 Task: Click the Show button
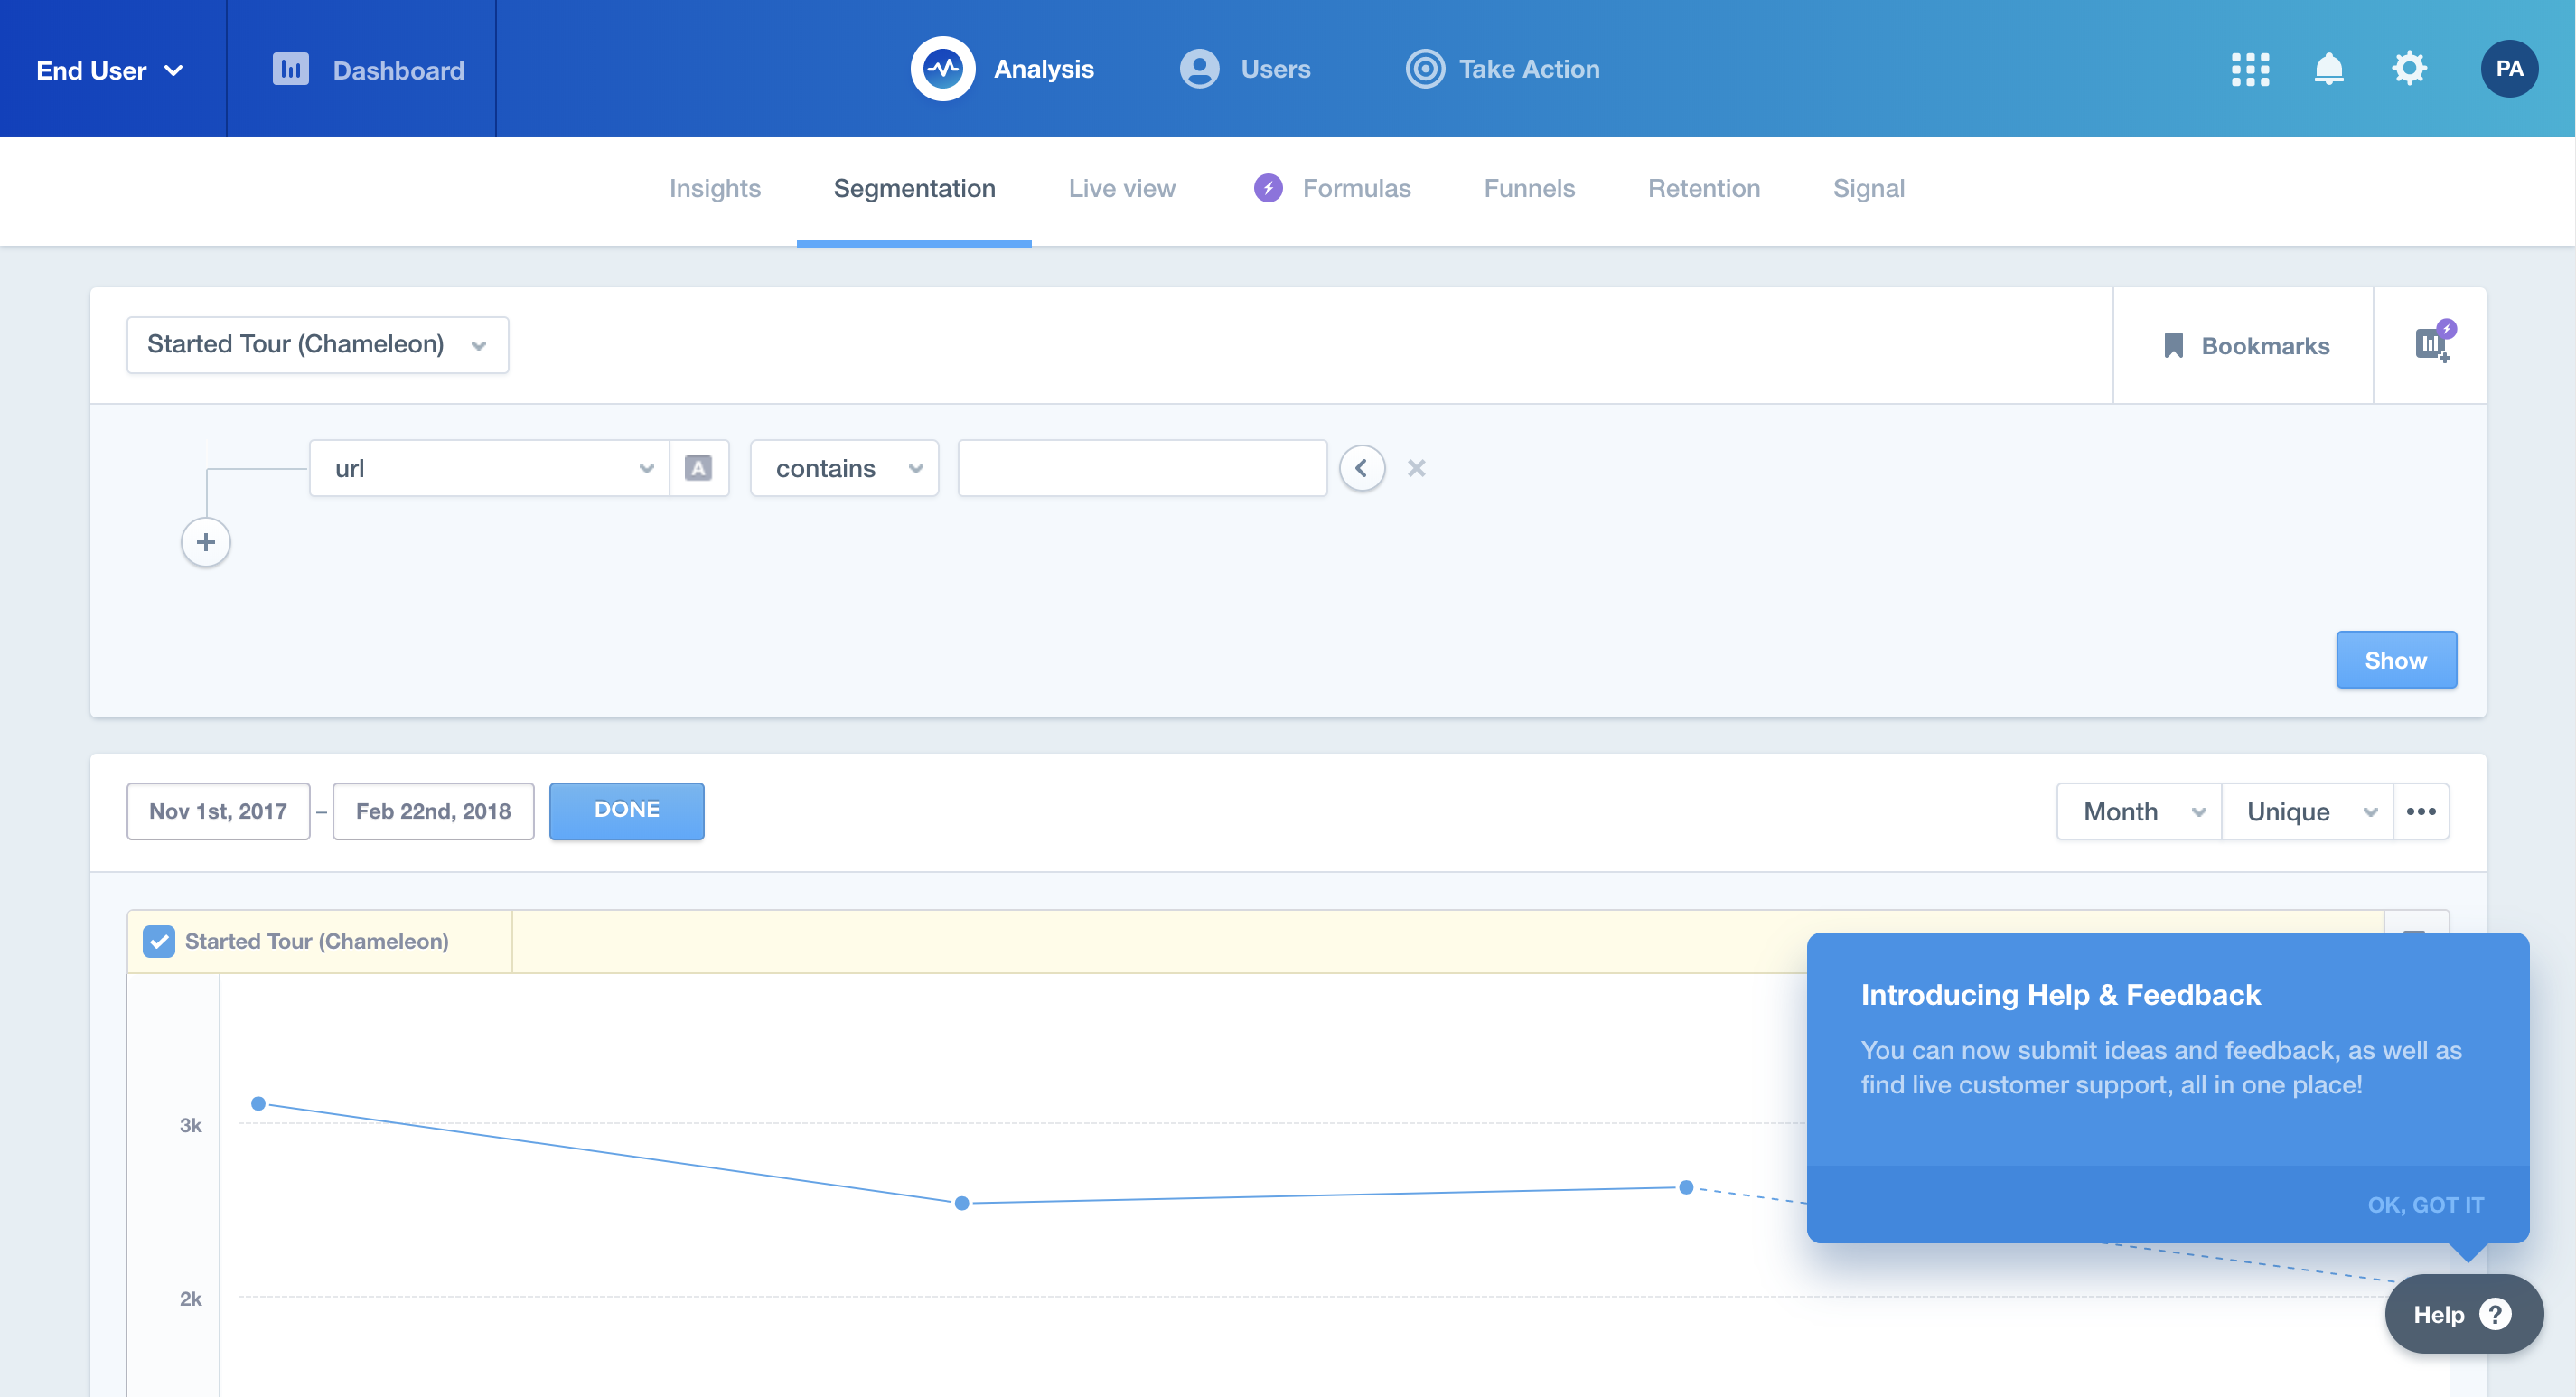(2396, 660)
